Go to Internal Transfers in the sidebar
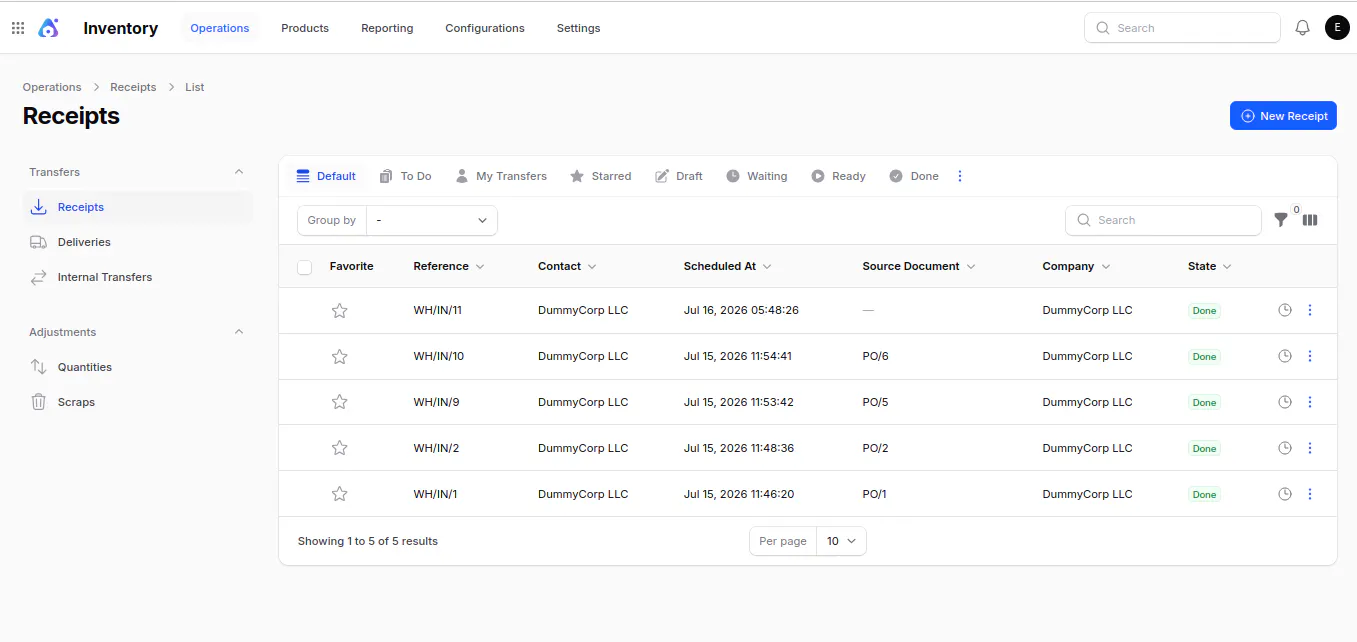 pos(138,277)
